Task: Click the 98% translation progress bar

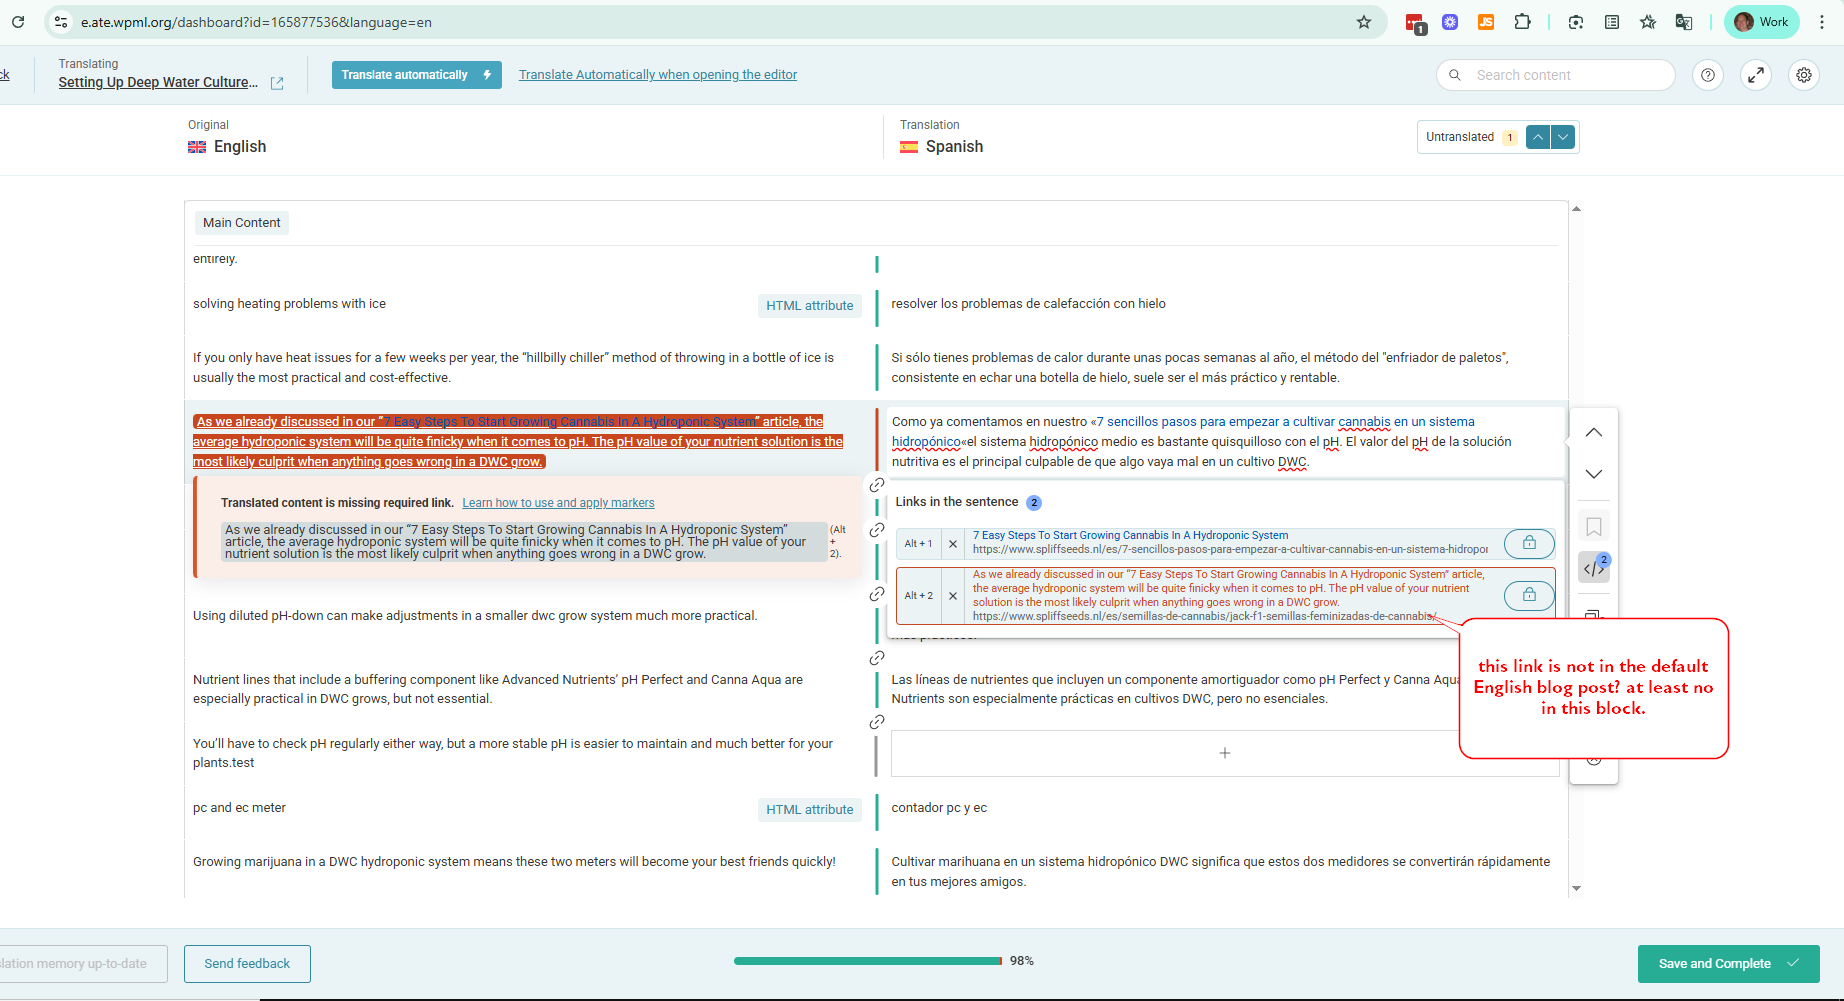Action: (868, 961)
